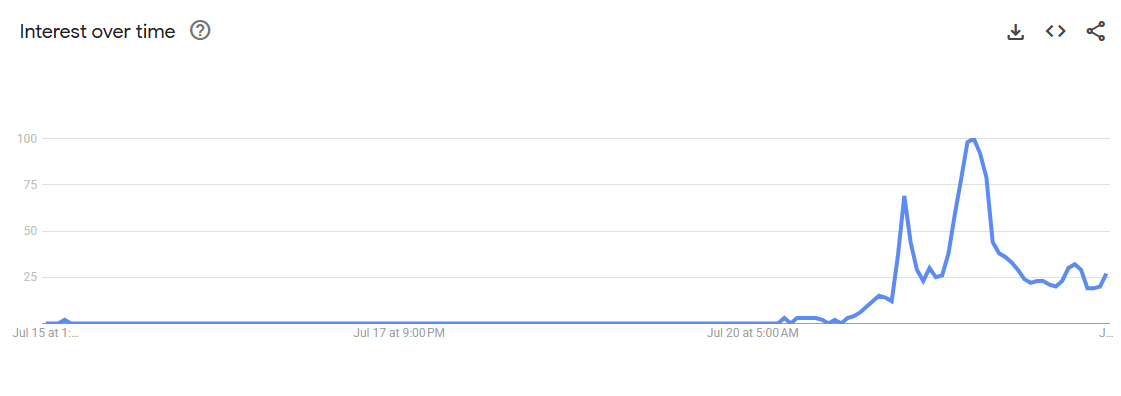Screen dimensions: 1121x396
Task: Click the 75 label on the y-axis
Action: pyautogui.click(x=29, y=184)
